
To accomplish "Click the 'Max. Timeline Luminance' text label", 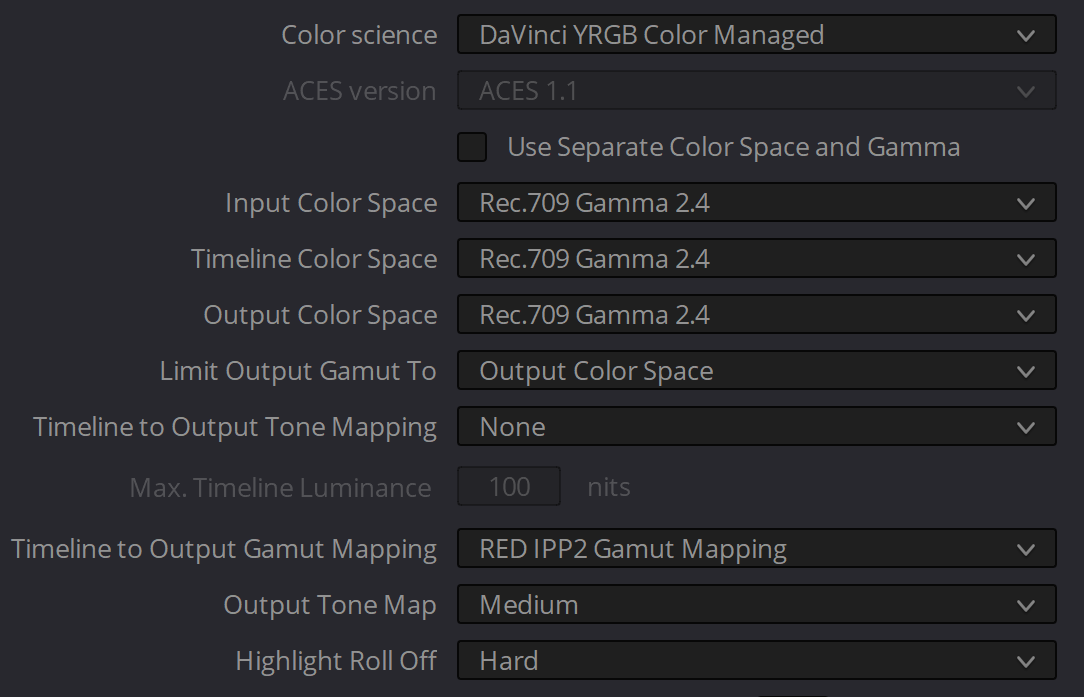I will coord(280,488).
